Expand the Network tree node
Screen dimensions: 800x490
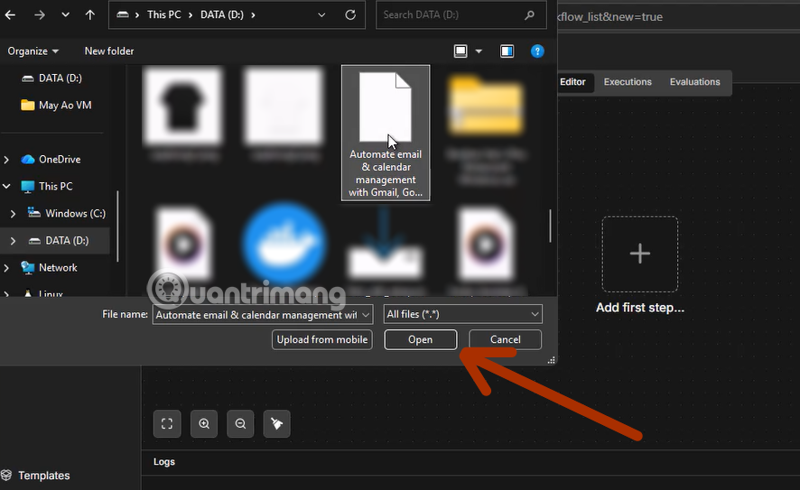coord(6,268)
